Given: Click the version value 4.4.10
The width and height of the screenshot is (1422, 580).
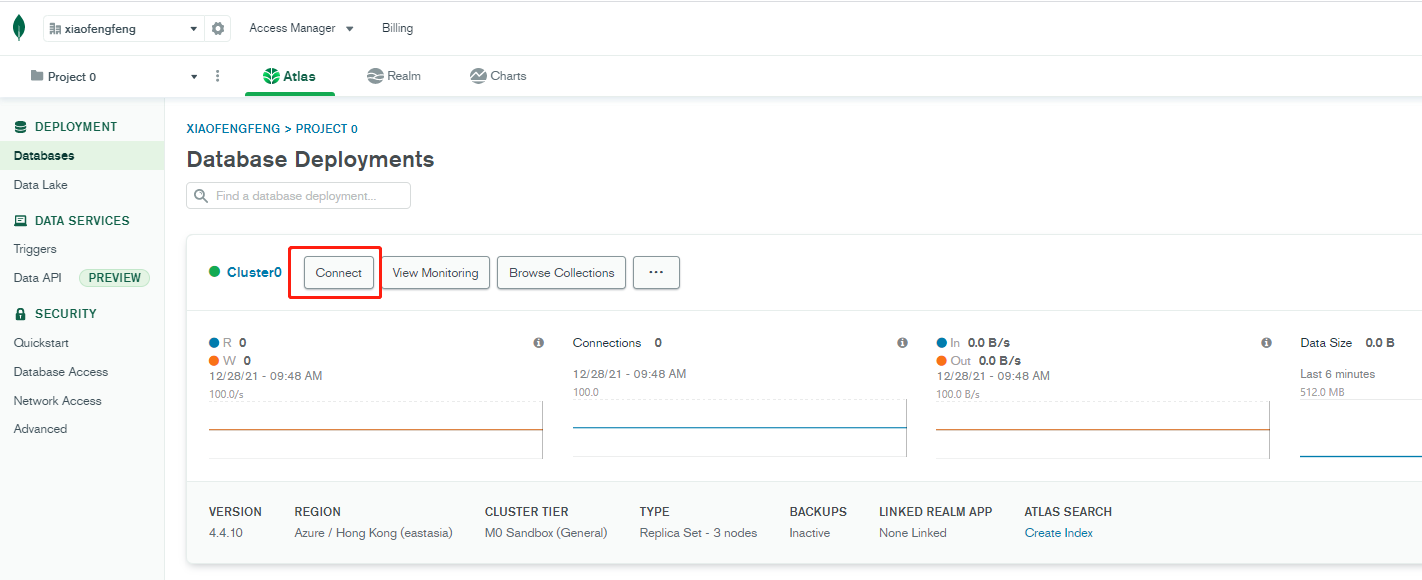Looking at the screenshot, I should (x=226, y=533).
